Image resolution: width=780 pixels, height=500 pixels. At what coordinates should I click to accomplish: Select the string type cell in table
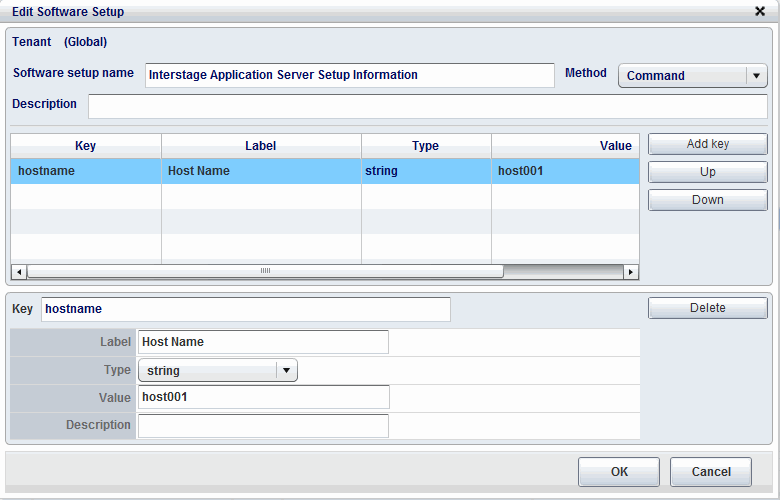(x=426, y=171)
